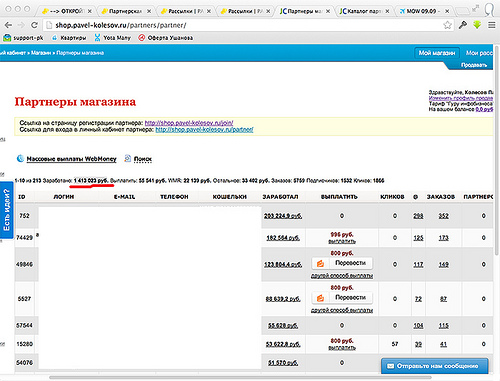The image size is (500, 381).
Task: Open earnings 55 628 руб. for partner 57544
Action: (x=283, y=326)
